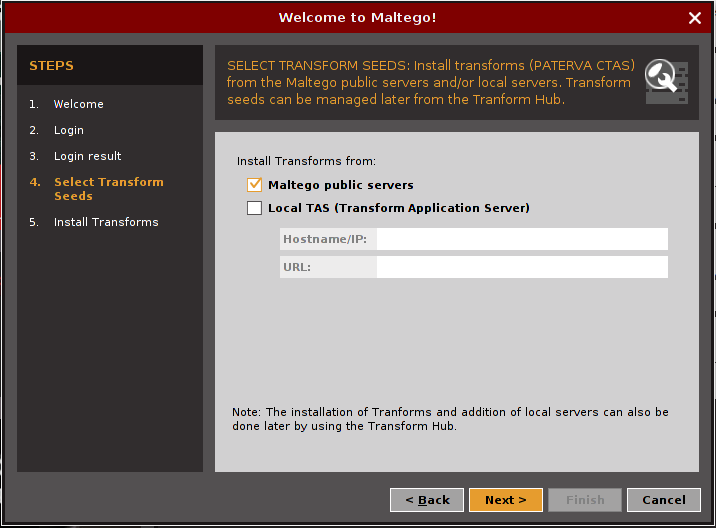This screenshot has width=716, height=528.
Task: Click the transform seeds wrench icon in header
Action: [x=665, y=82]
